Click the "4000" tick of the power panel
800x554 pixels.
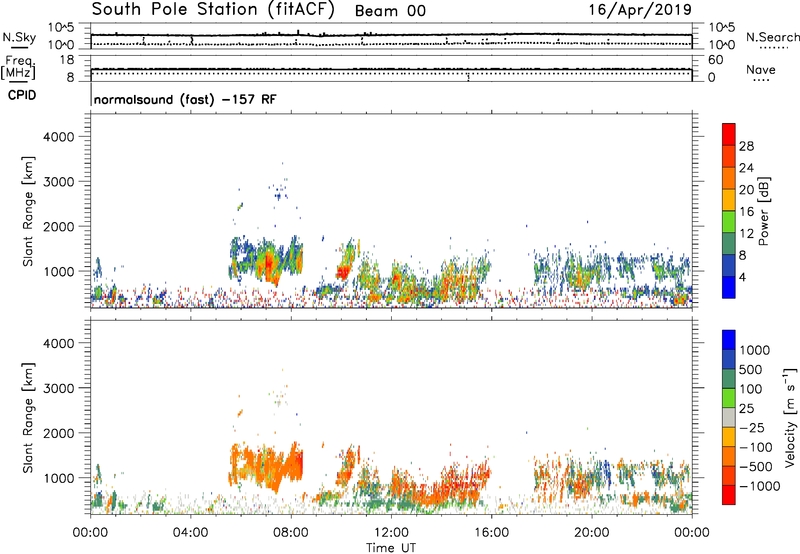(58, 137)
